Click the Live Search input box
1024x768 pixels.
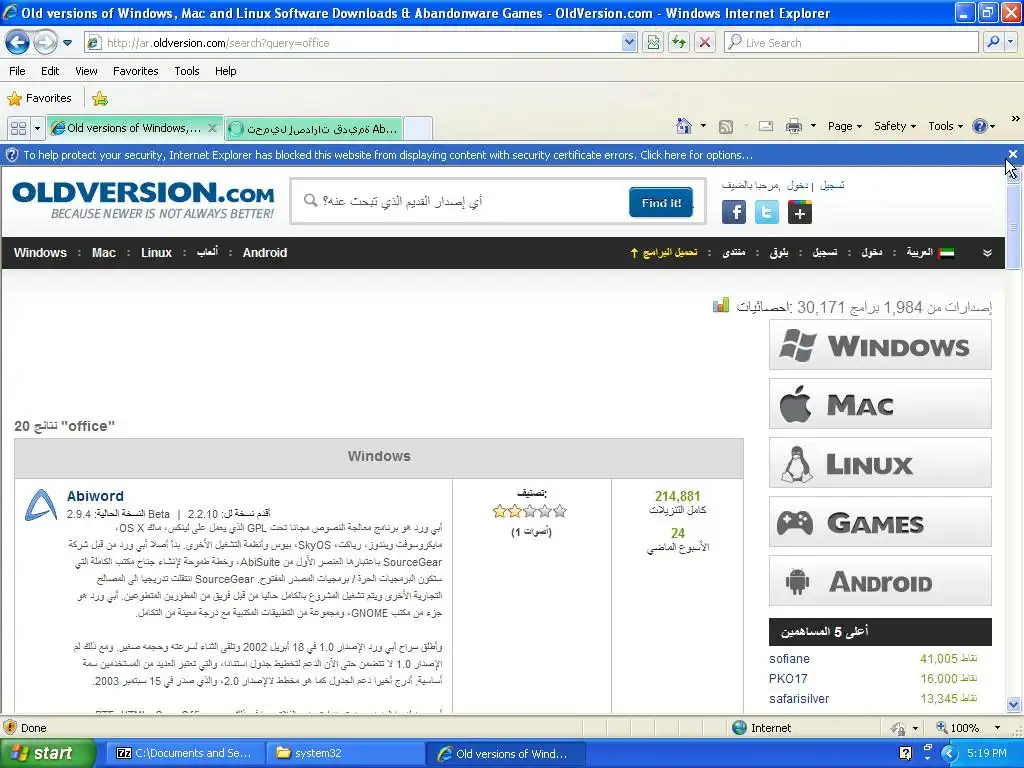[x=852, y=43]
